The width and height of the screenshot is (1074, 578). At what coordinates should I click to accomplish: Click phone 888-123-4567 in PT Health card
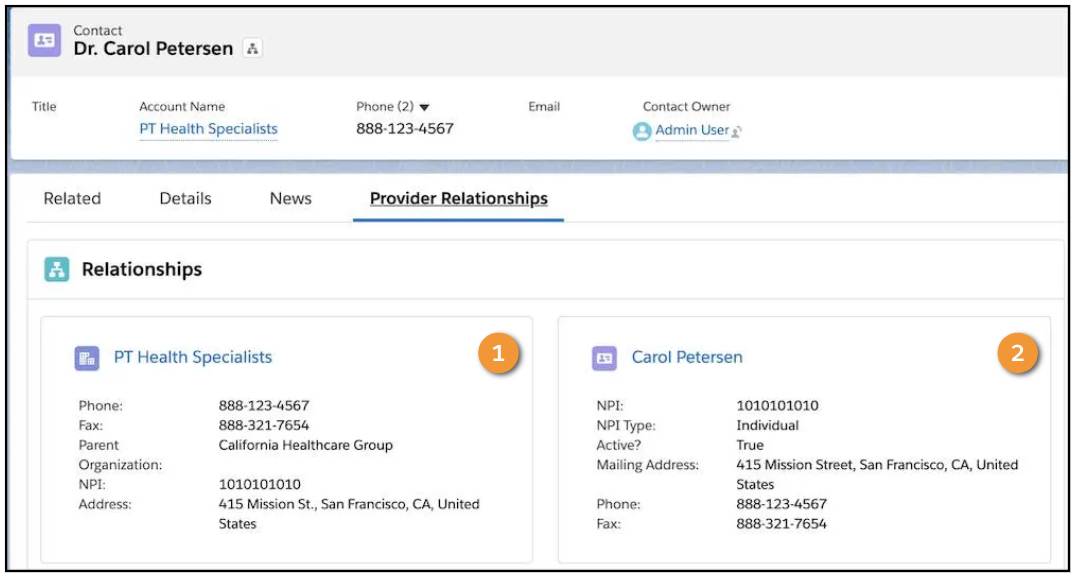point(264,405)
